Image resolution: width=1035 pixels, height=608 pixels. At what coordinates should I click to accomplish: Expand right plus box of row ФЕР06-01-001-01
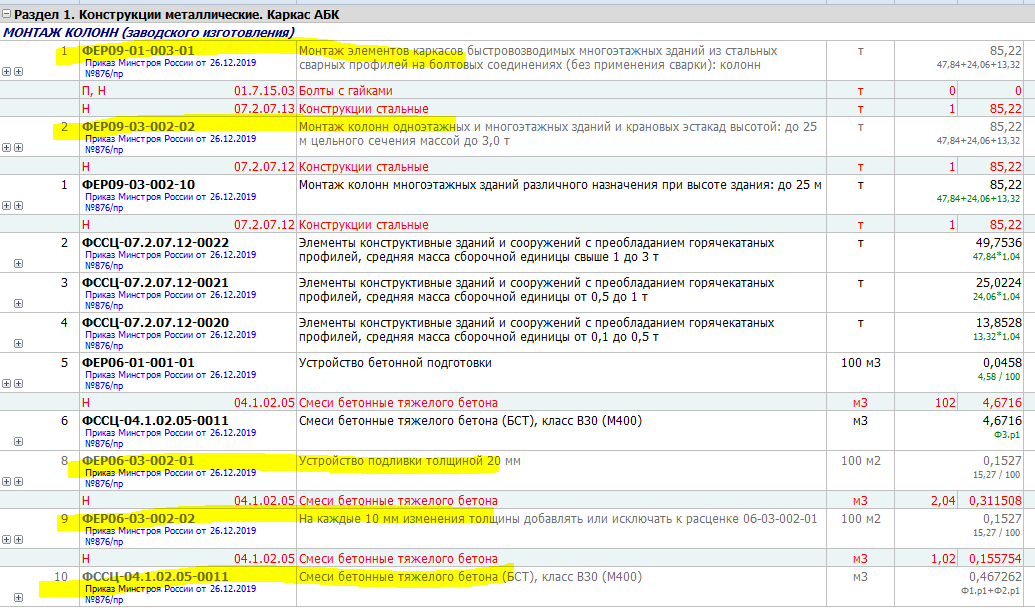18,384
